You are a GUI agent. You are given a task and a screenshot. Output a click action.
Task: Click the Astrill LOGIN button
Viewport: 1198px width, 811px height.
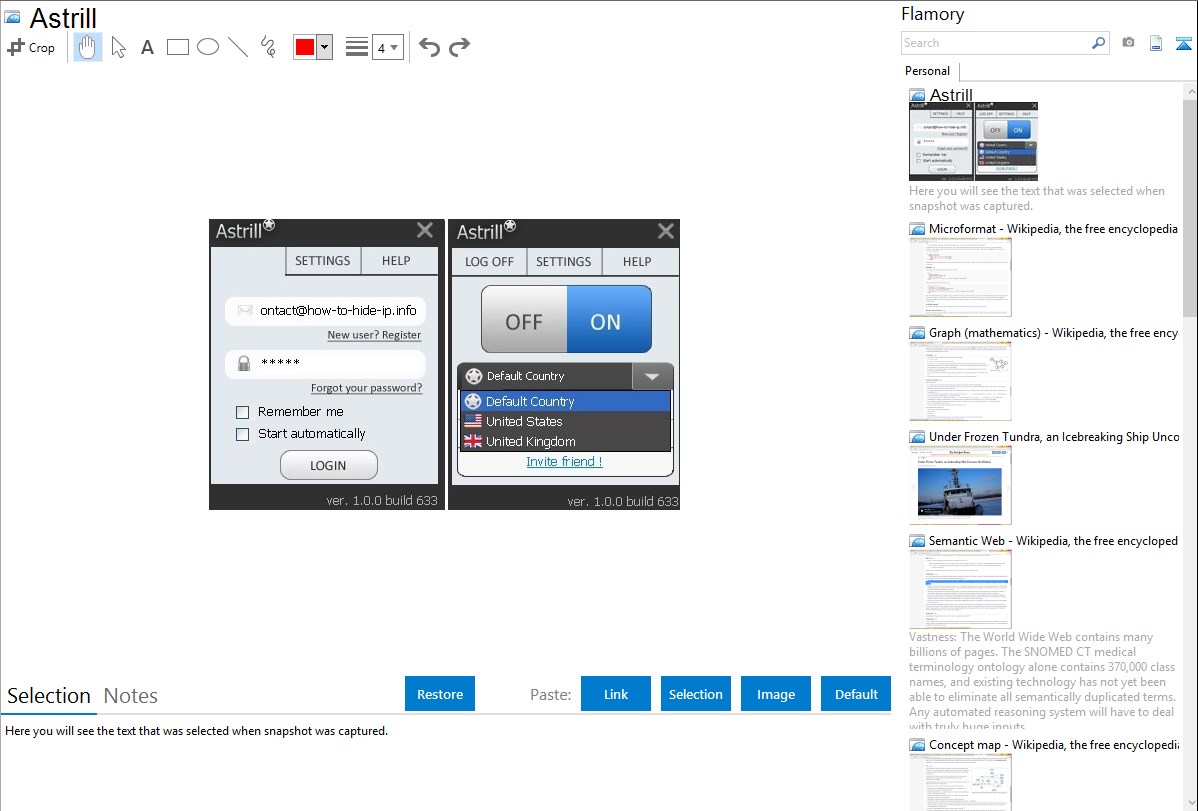(x=329, y=466)
